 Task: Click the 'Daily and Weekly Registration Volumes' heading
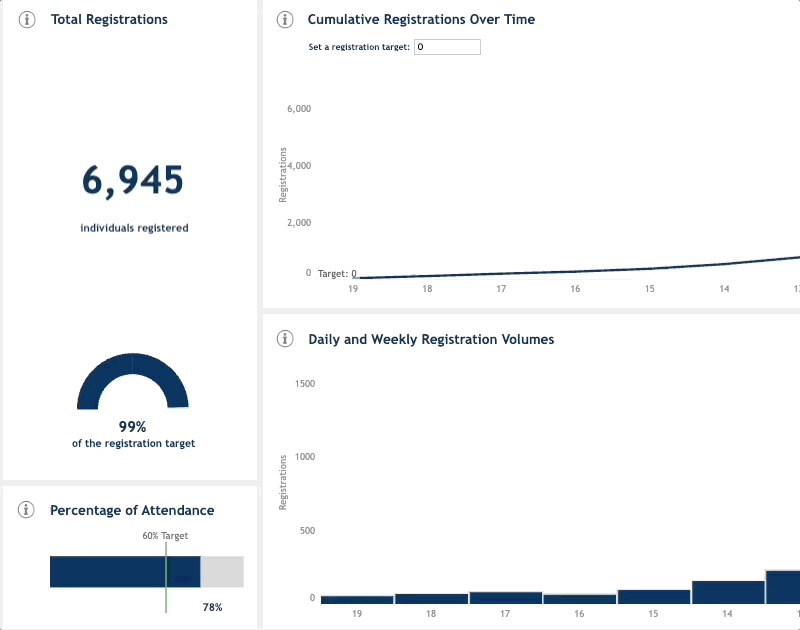tap(431, 339)
